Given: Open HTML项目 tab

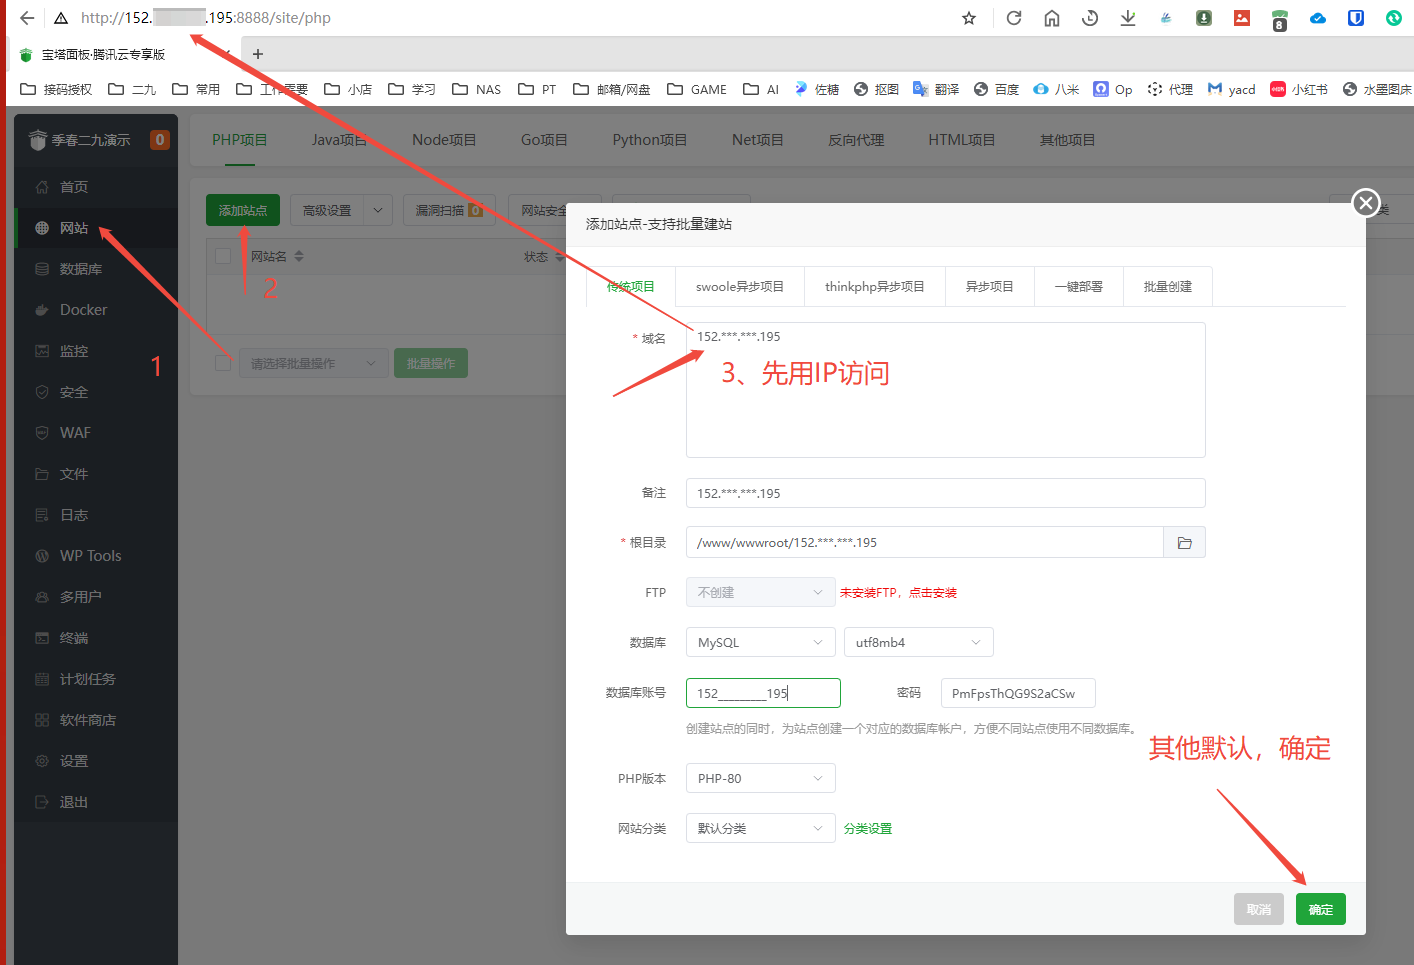Looking at the screenshot, I should coord(962,140).
